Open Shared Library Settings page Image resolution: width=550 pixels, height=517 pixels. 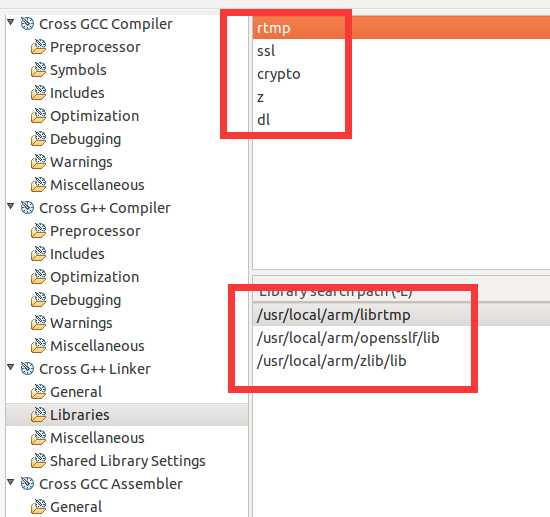coord(128,461)
